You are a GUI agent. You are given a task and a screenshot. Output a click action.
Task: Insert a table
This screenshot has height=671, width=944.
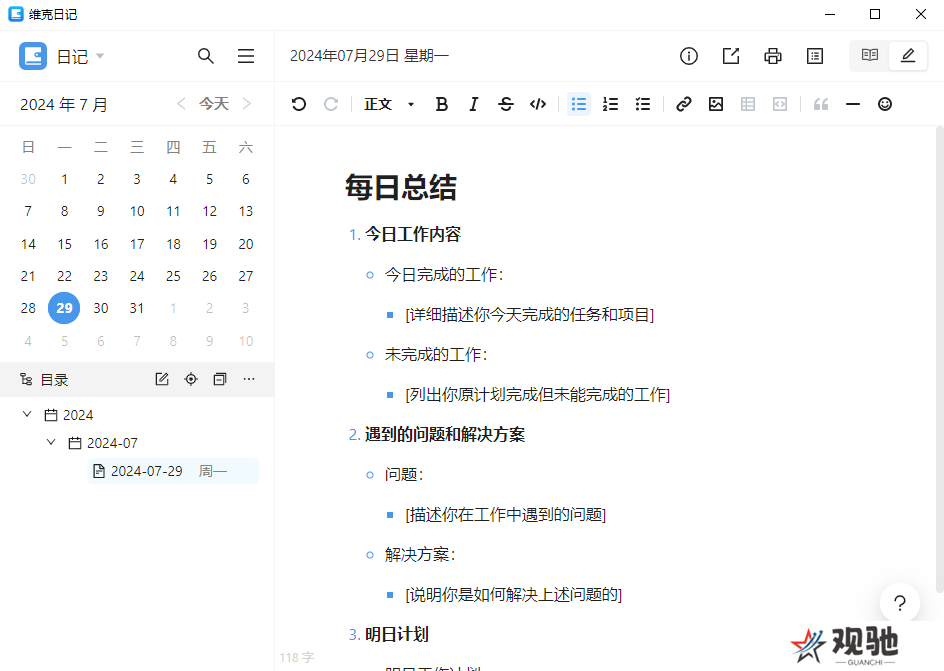point(748,104)
